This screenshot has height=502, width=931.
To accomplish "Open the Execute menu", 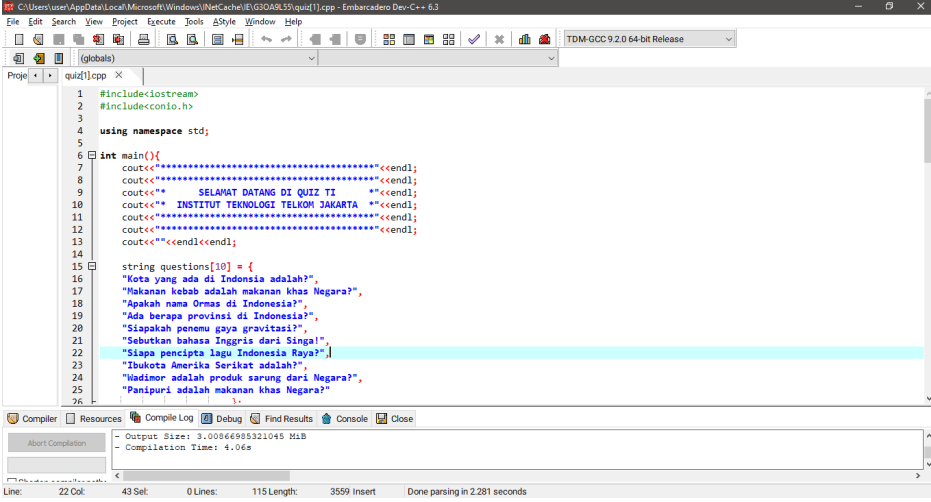I will [x=161, y=21].
